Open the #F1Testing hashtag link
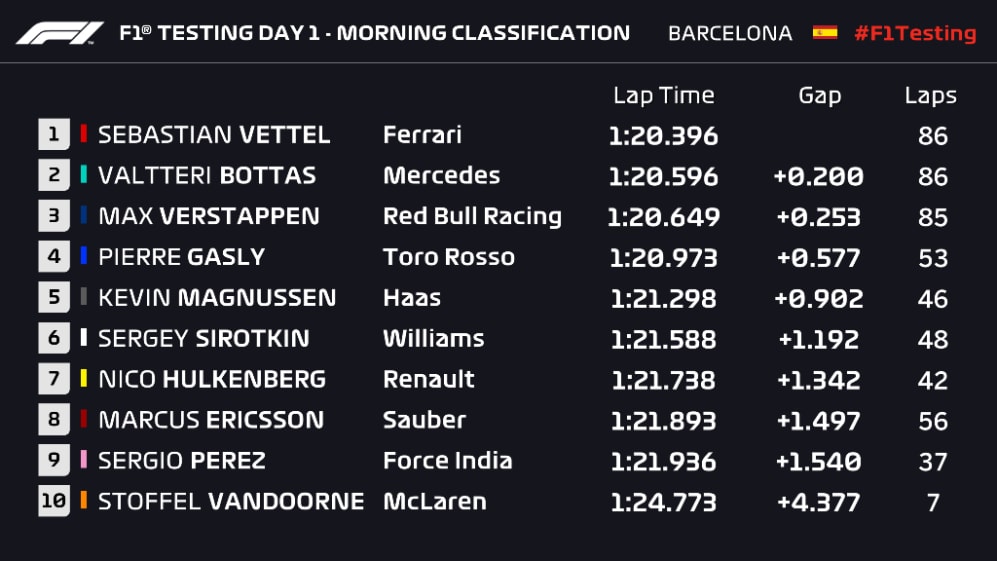The height and width of the screenshot is (561, 997). [915, 33]
